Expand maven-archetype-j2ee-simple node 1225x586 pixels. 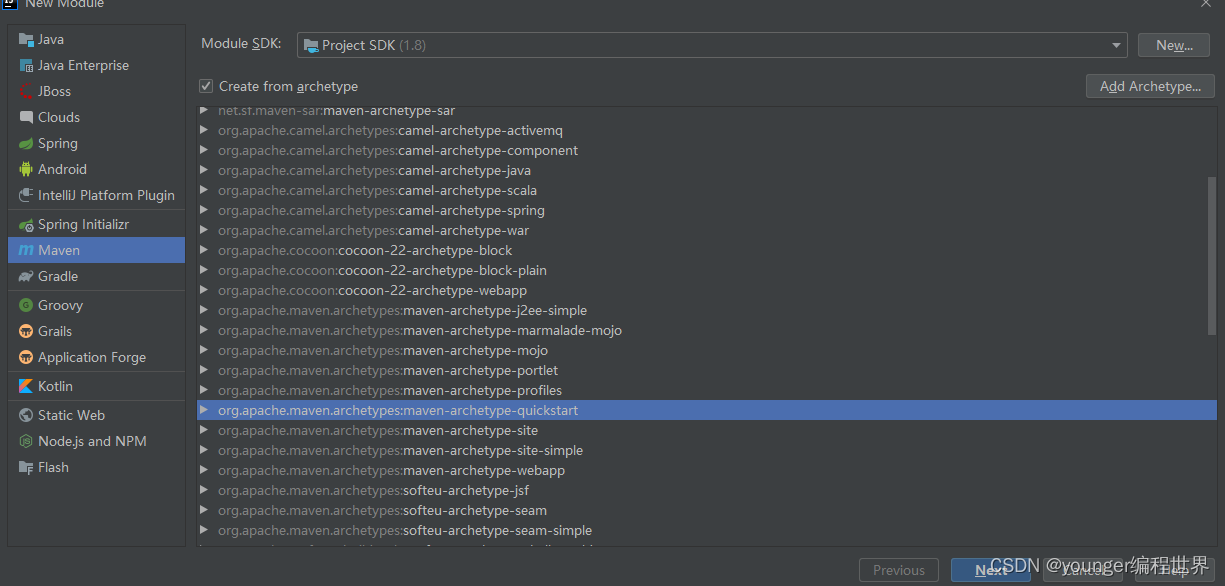[x=205, y=310]
